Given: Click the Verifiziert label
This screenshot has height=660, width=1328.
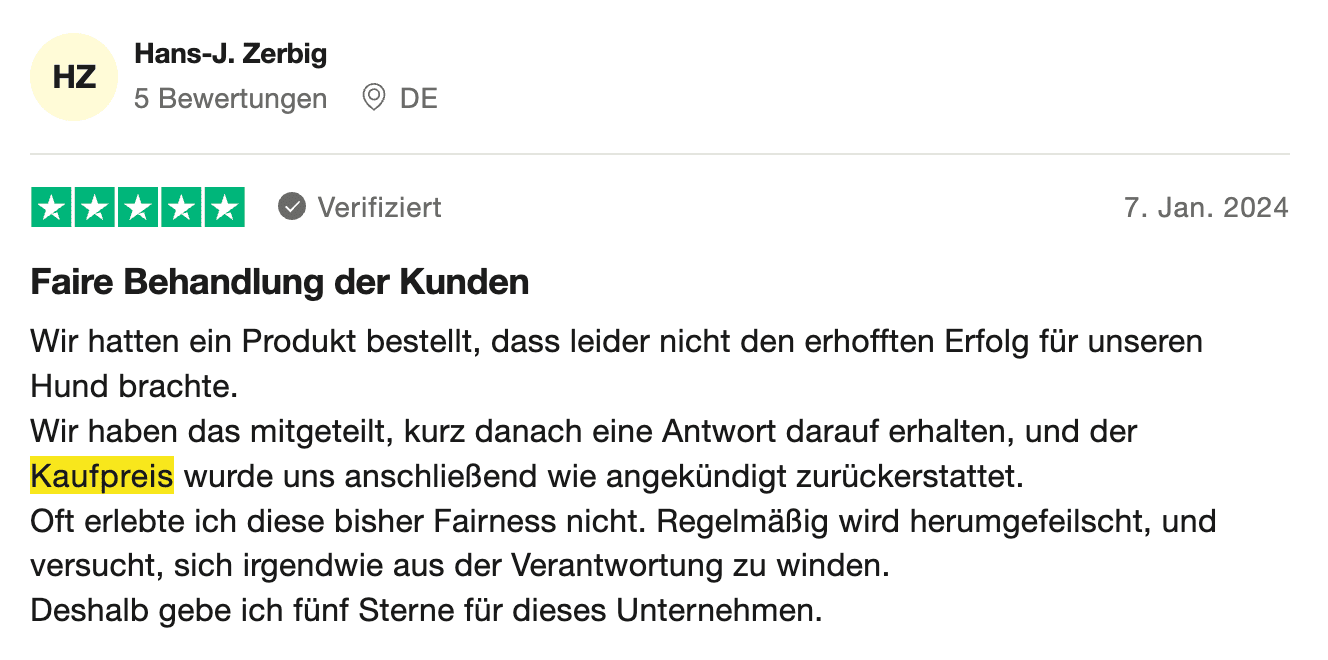Looking at the screenshot, I should 380,208.
